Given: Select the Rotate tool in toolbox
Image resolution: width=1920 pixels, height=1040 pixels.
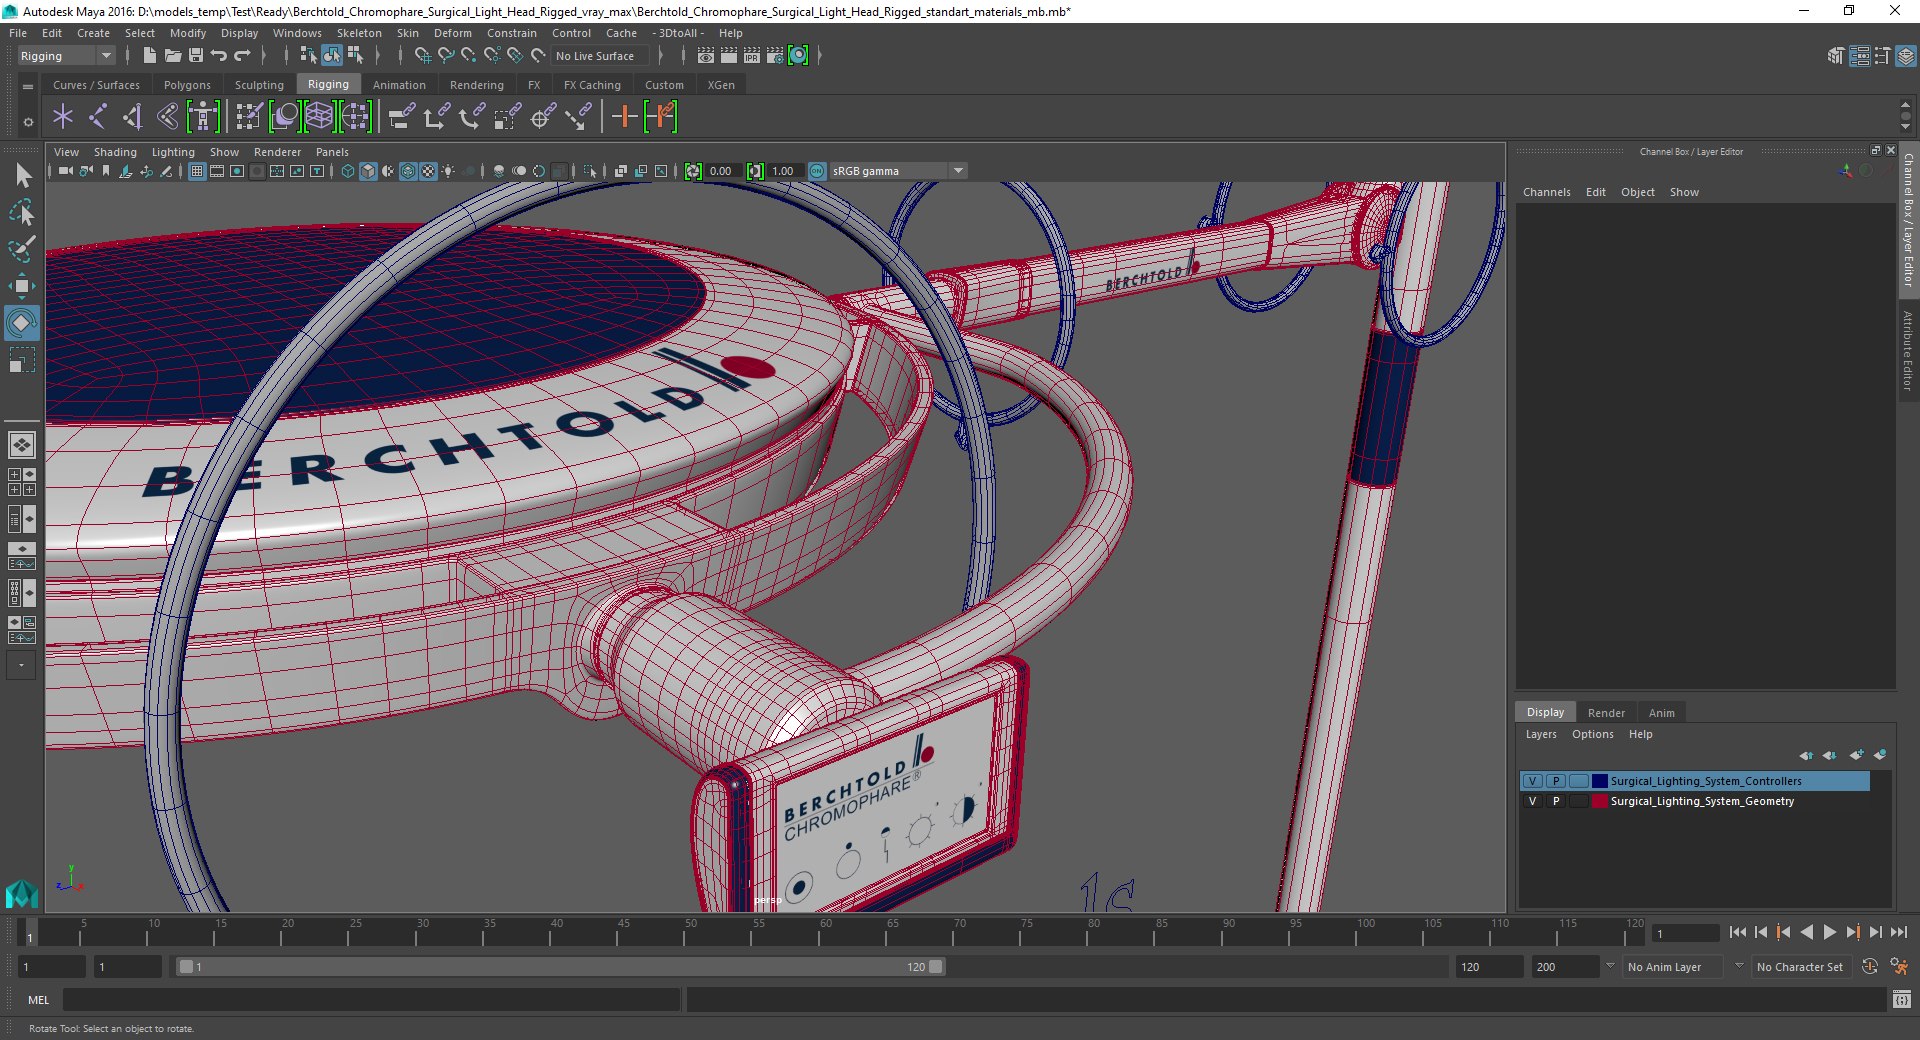Looking at the screenshot, I should (21, 323).
